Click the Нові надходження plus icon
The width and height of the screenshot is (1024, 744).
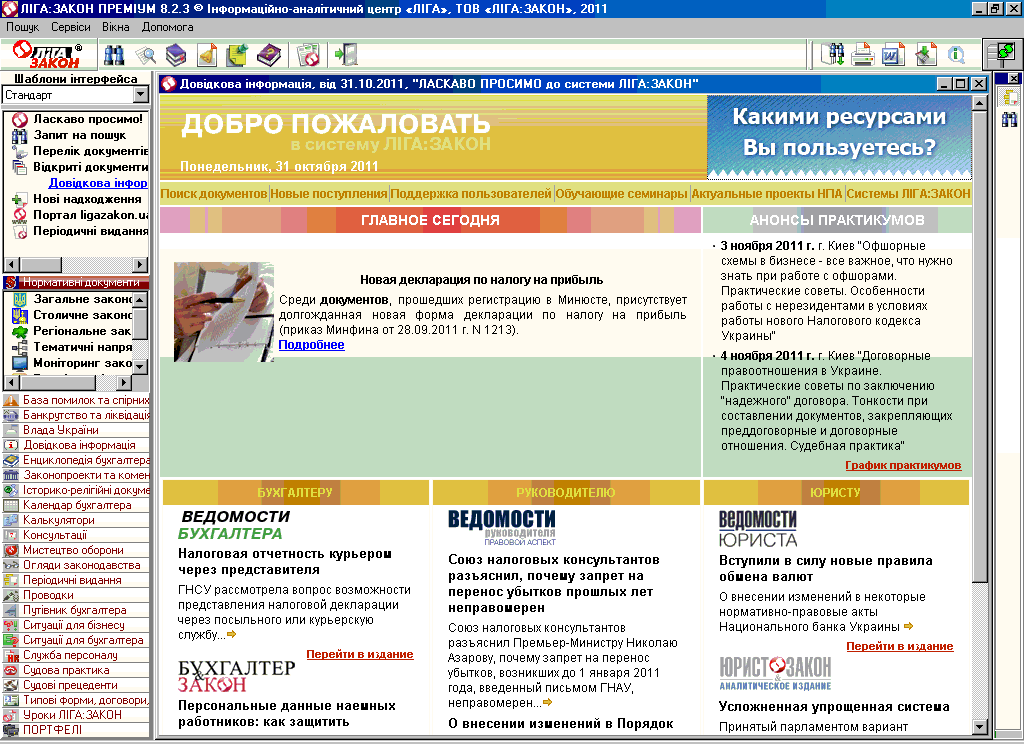(20, 199)
